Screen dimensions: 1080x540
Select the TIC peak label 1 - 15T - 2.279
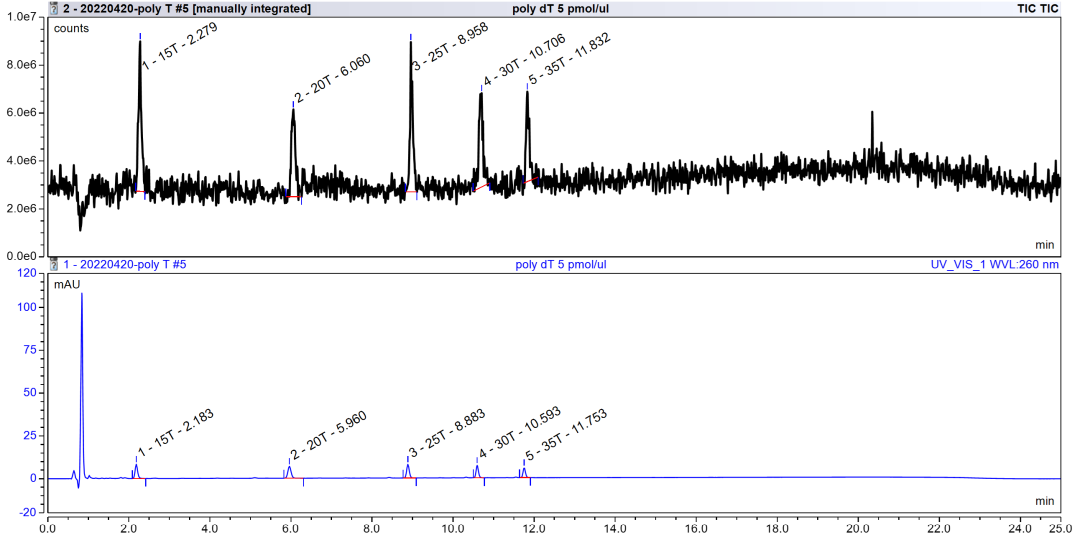(179, 45)
